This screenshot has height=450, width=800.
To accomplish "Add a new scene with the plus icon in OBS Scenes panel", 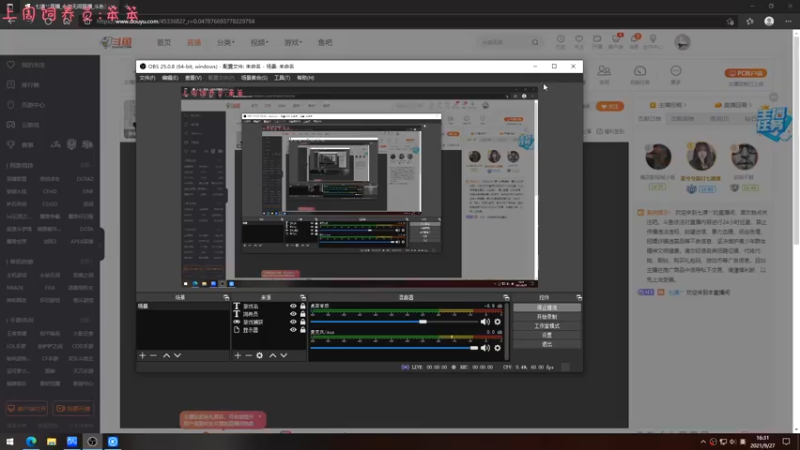I will point(142,355).
